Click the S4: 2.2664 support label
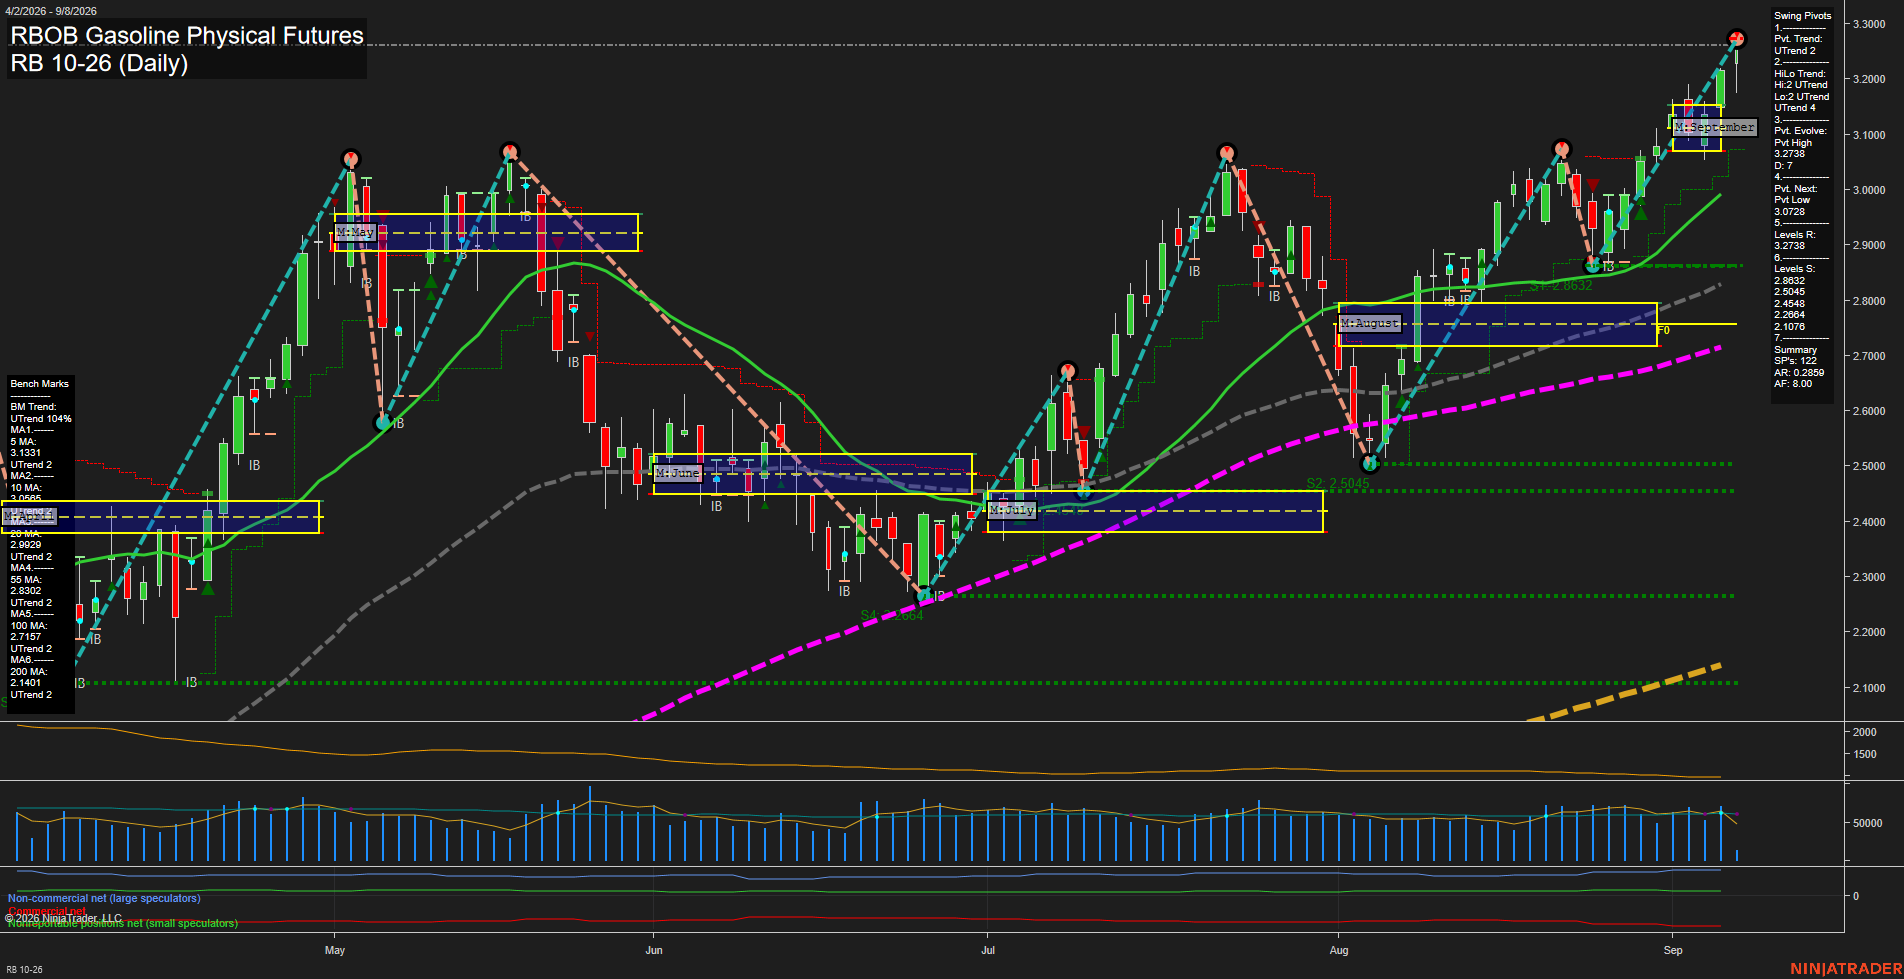The width and height of the screenshot is (1904, 979). pyautogui.click(x=892, y=616)
